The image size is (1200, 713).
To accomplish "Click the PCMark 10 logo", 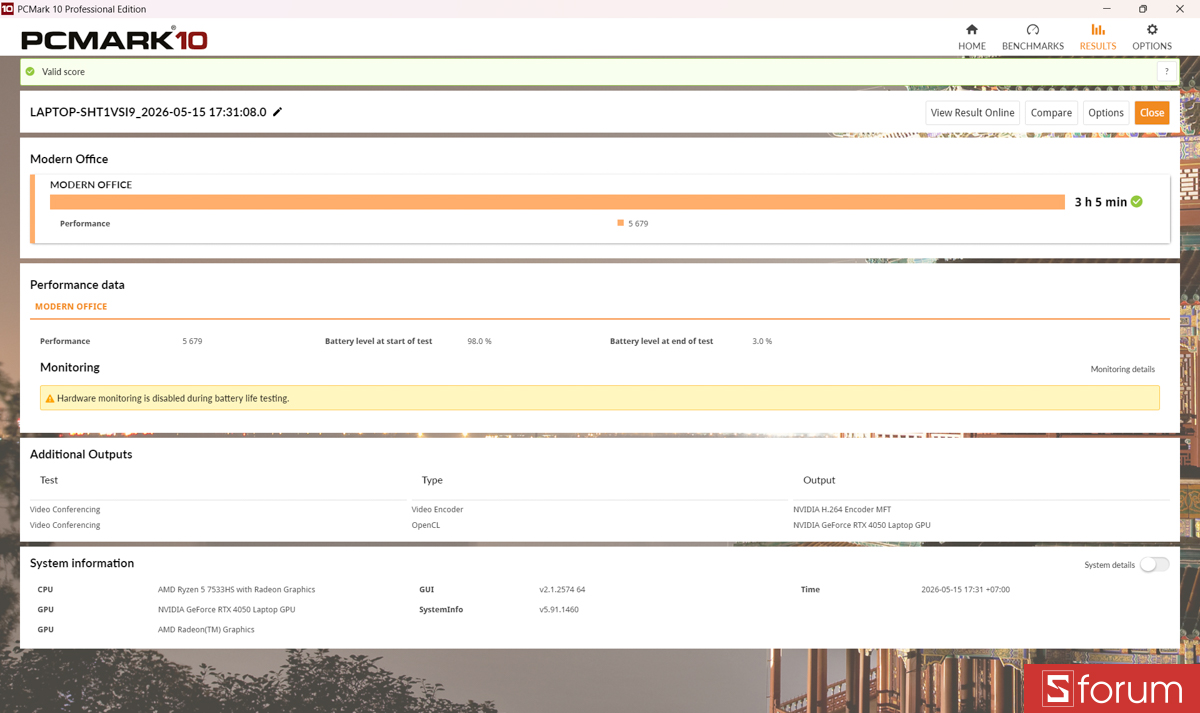I will coord(114,40).
